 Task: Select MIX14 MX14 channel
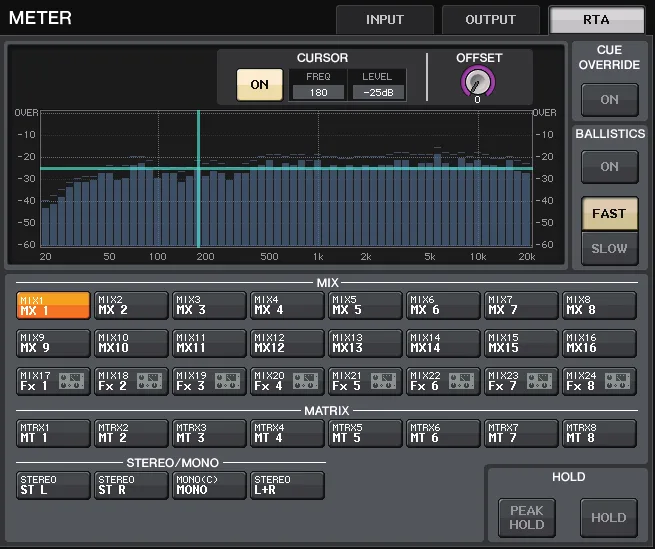(443, 343)
